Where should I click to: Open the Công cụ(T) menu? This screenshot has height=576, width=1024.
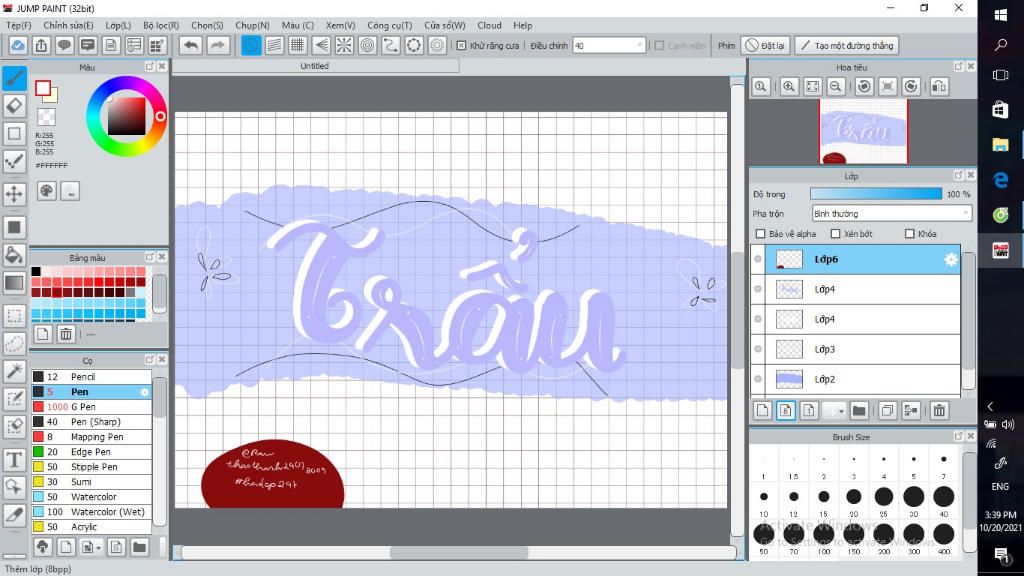(389, 25)
